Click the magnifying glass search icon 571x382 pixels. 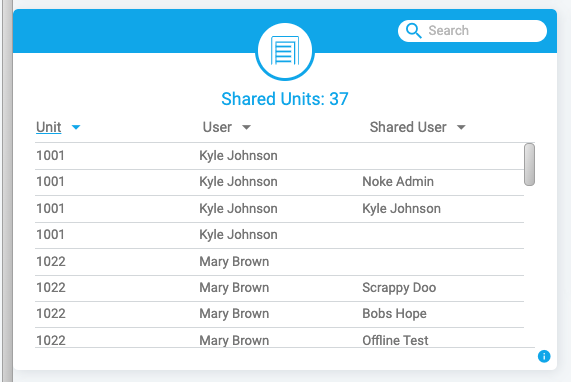pos(414,31)
